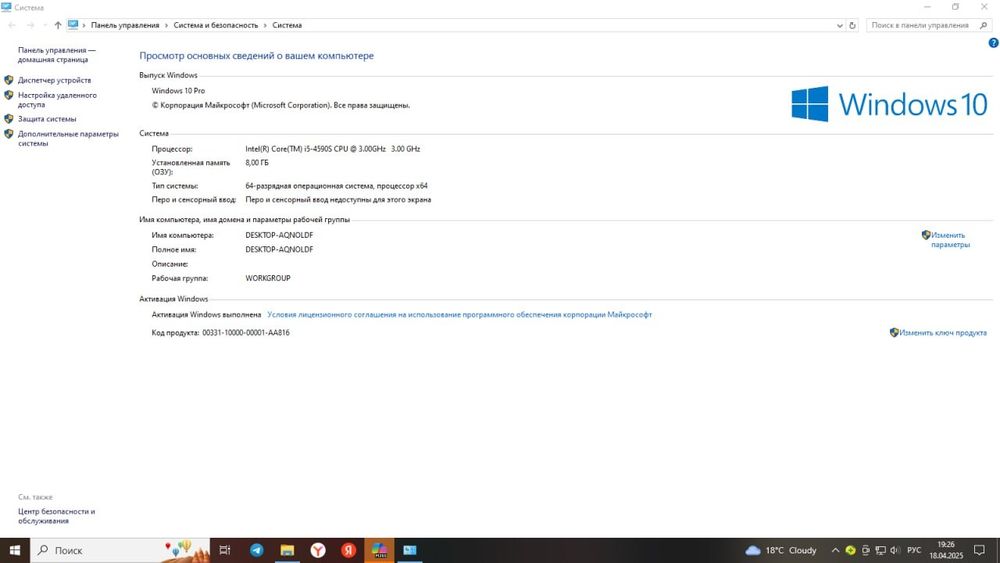Image resolution: width=1000 pixels, height=563 pixels.
Task: Click the processor value Intel Core i5-4590S
Action: [x=333, y=149]
